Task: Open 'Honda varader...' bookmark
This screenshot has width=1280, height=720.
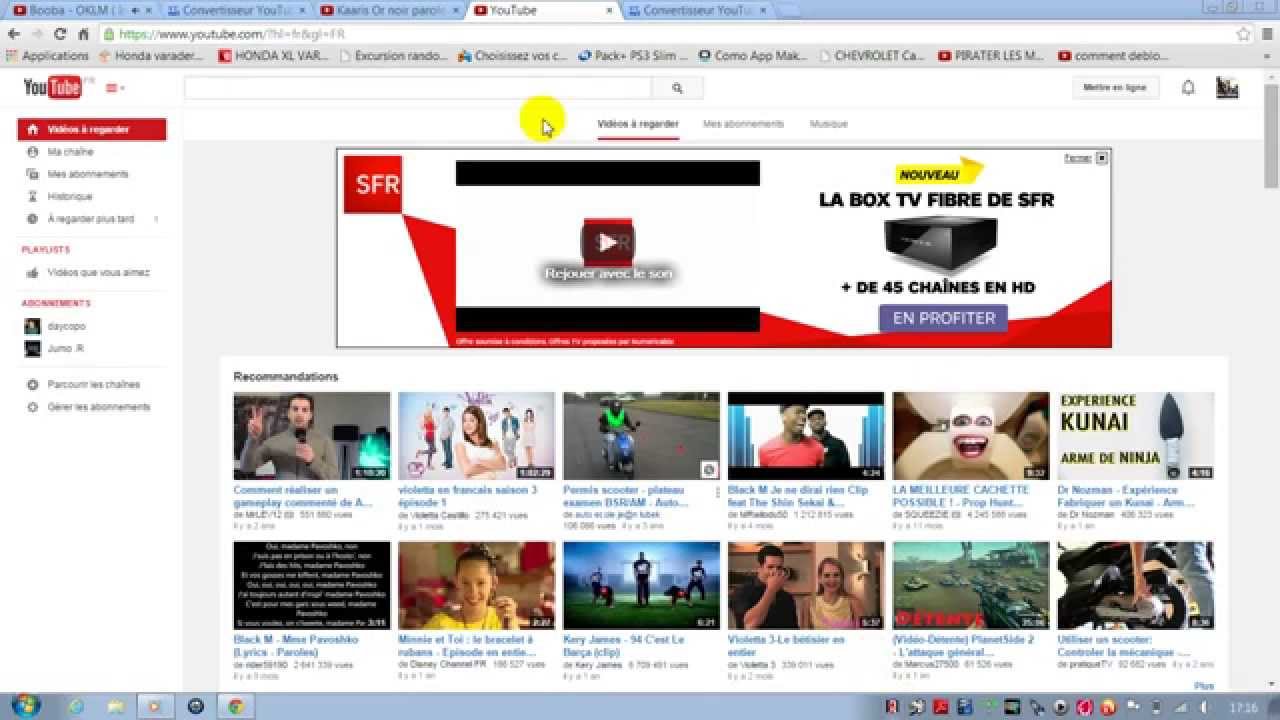Action: [x=151, y=56]
